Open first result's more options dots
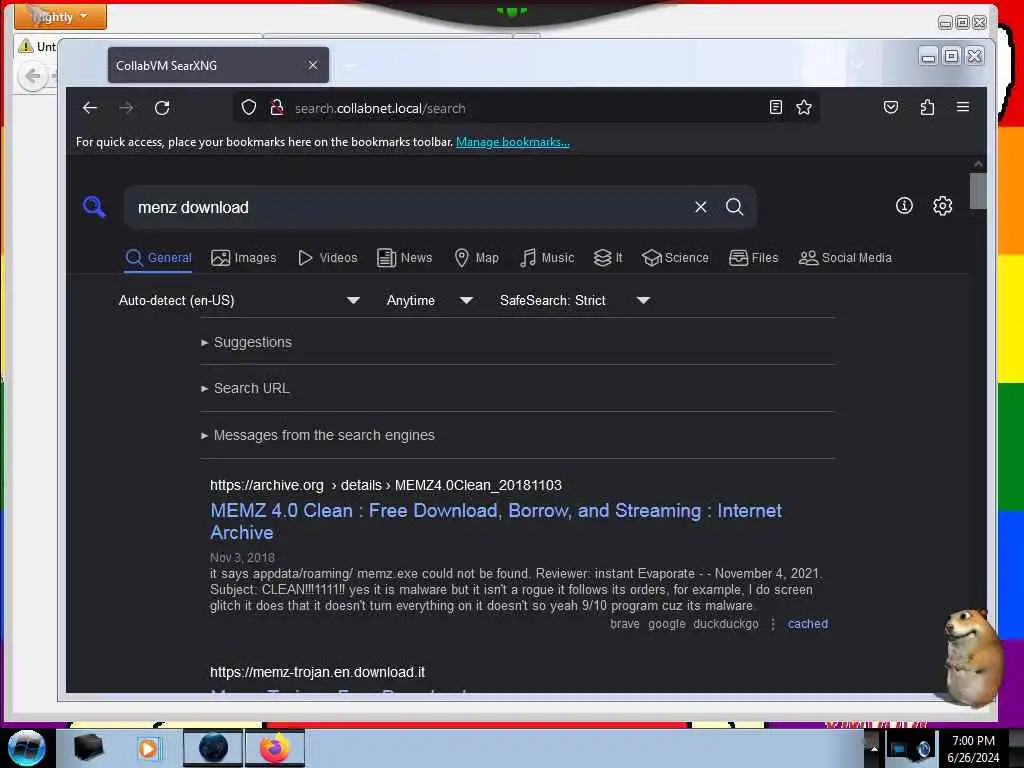This screenshot has height=768, width=1024. pos(773,624)
